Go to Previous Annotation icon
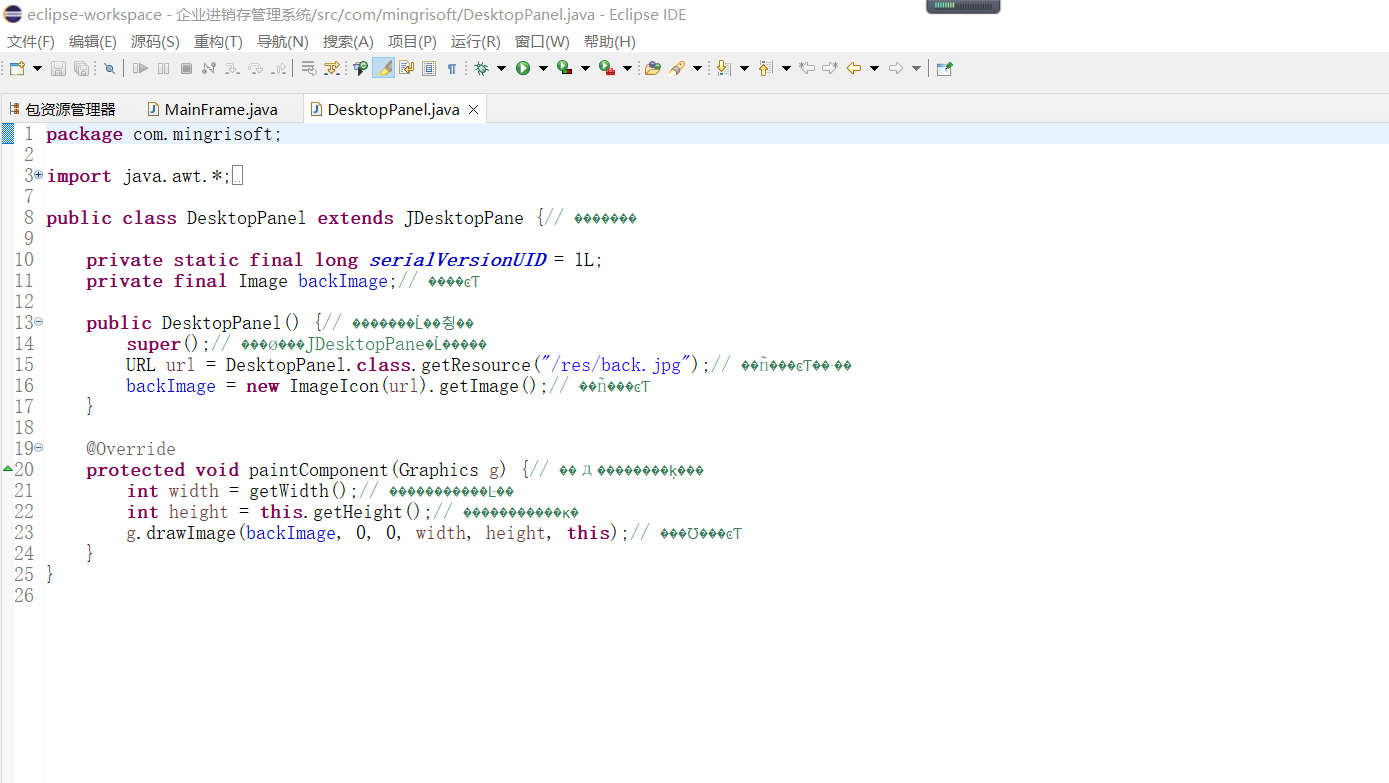The height and width of the screenshot is (783, 1389). [766, 68]
